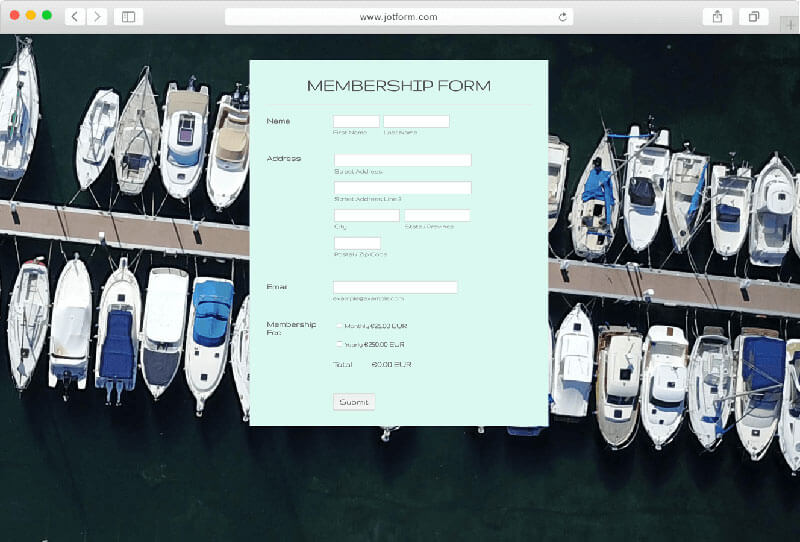Click the Email input field
The height and width of the screenshot is (542, 800).
click(395, 287)
